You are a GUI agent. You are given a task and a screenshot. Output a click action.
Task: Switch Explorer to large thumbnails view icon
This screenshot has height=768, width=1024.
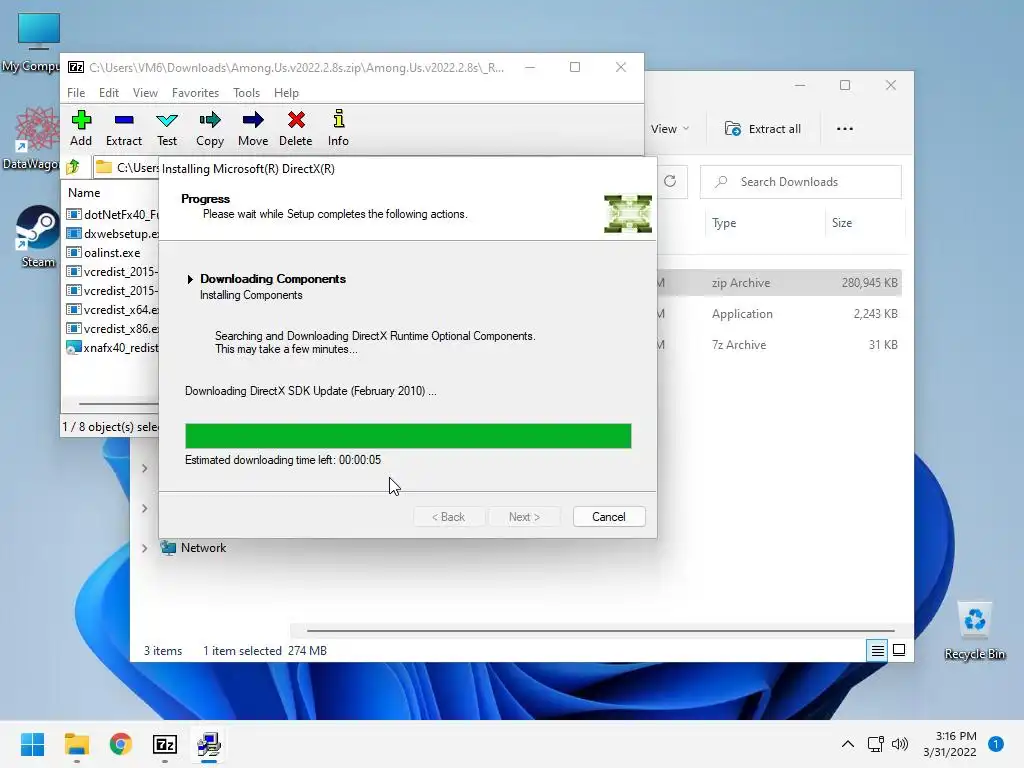[899, 650]
